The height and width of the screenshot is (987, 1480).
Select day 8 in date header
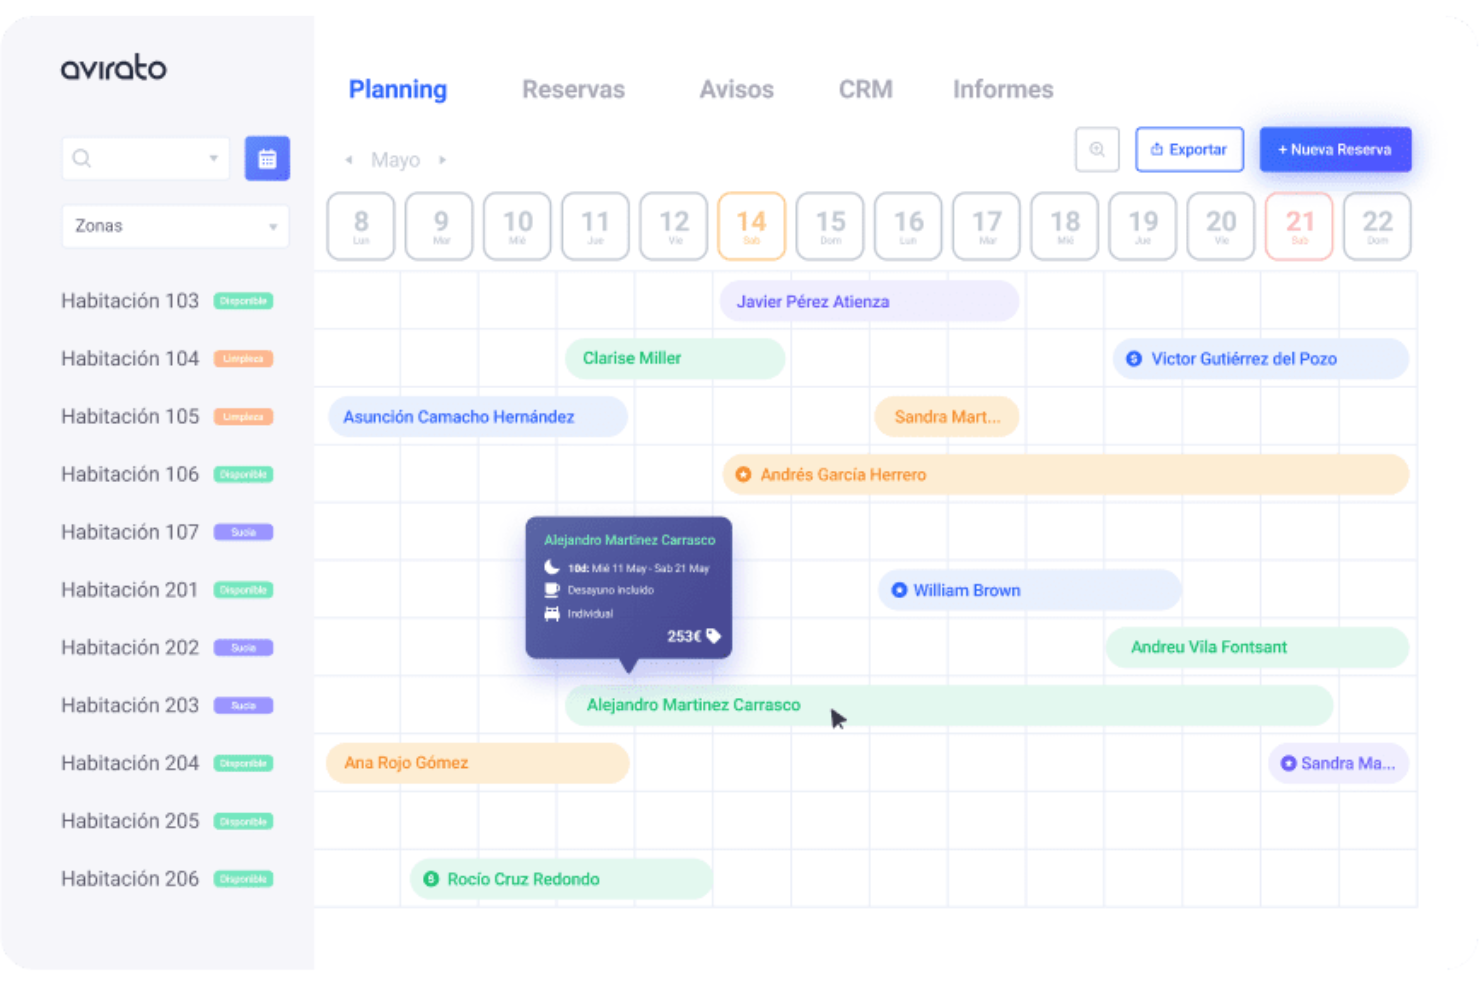tap(361, 226)
